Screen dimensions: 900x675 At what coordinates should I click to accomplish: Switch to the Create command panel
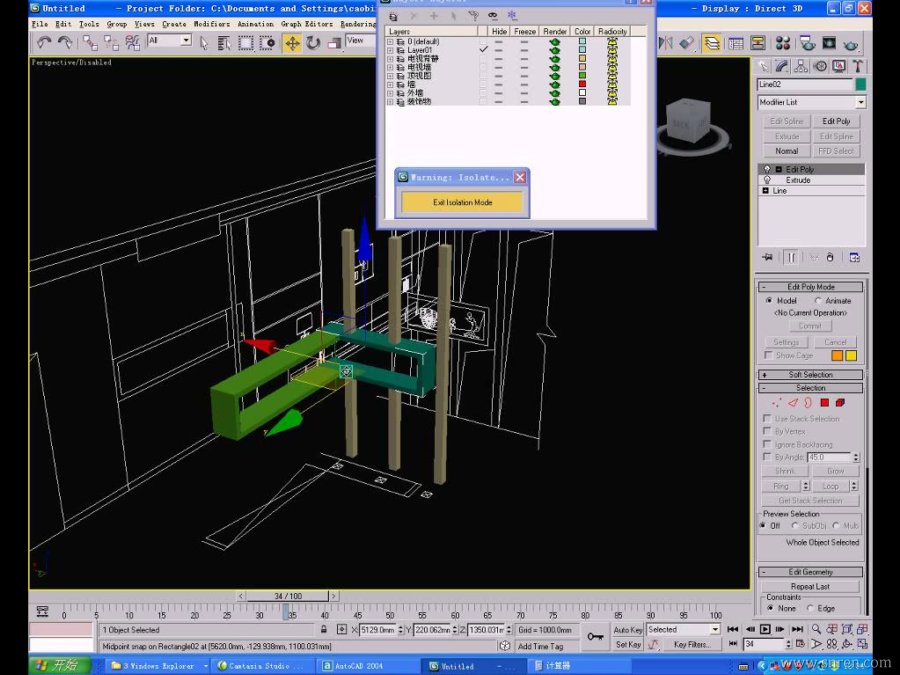click(x=763, y=67)
